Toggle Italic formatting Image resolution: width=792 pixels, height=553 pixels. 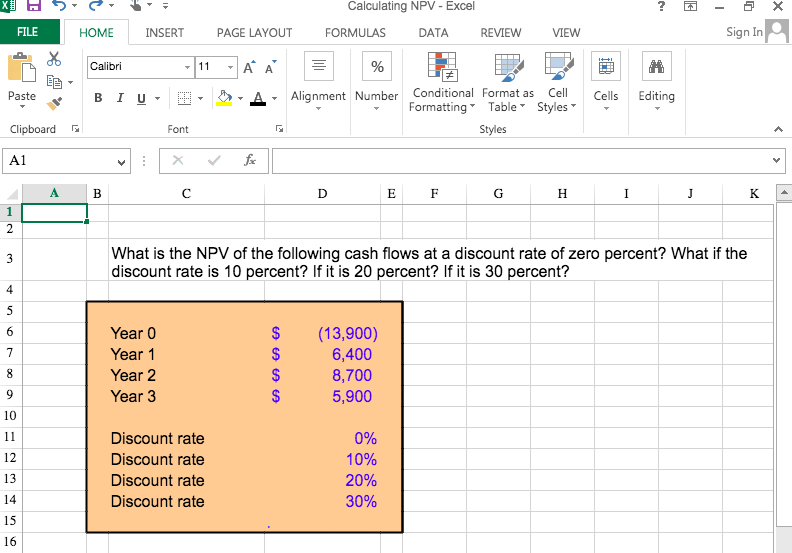pyautogui.click(x=120, y=98)
